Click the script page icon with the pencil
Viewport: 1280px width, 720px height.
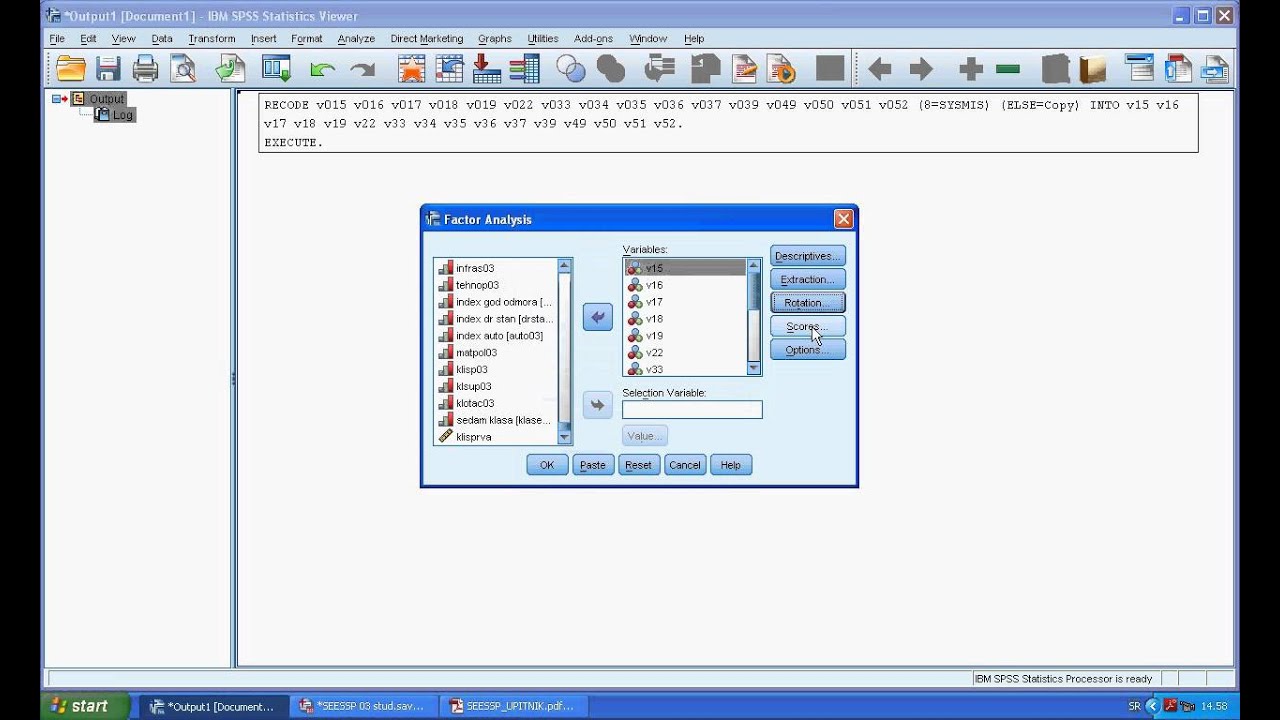[x=745, y=69]
